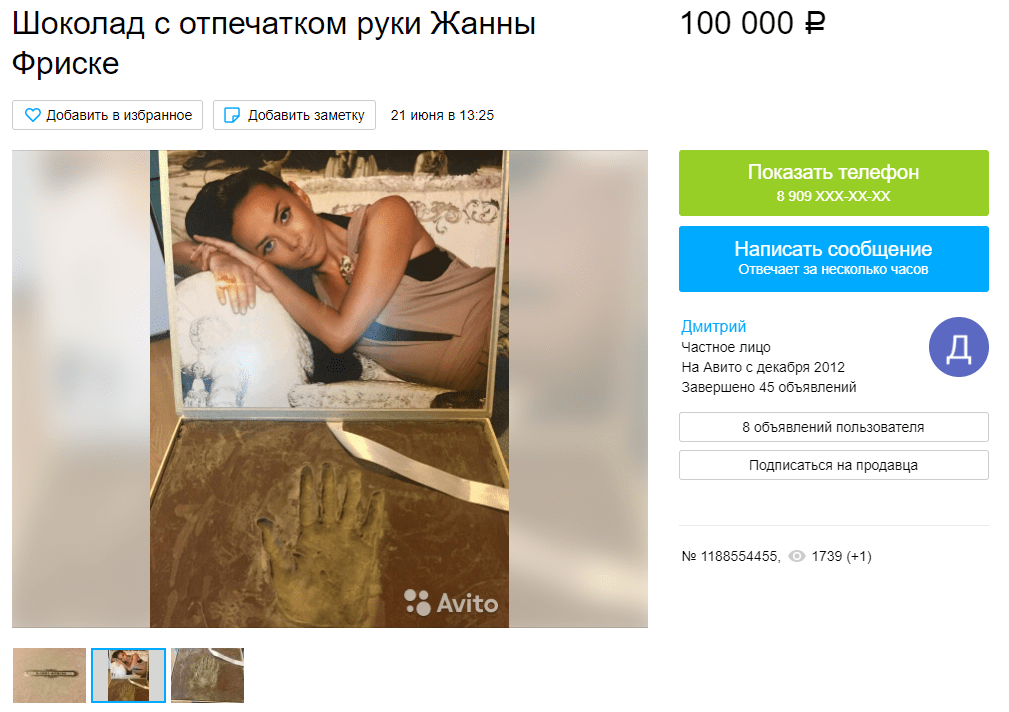Click the eye views counter icon
1009x712 pixels.
tap(797, 556)
